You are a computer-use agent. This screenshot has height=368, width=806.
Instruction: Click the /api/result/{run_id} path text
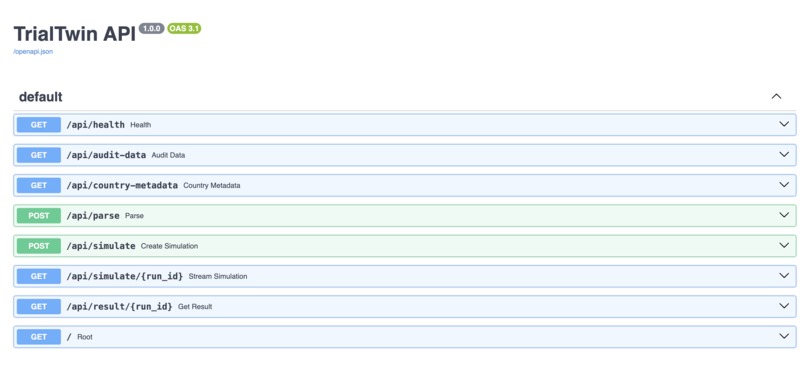119,306
